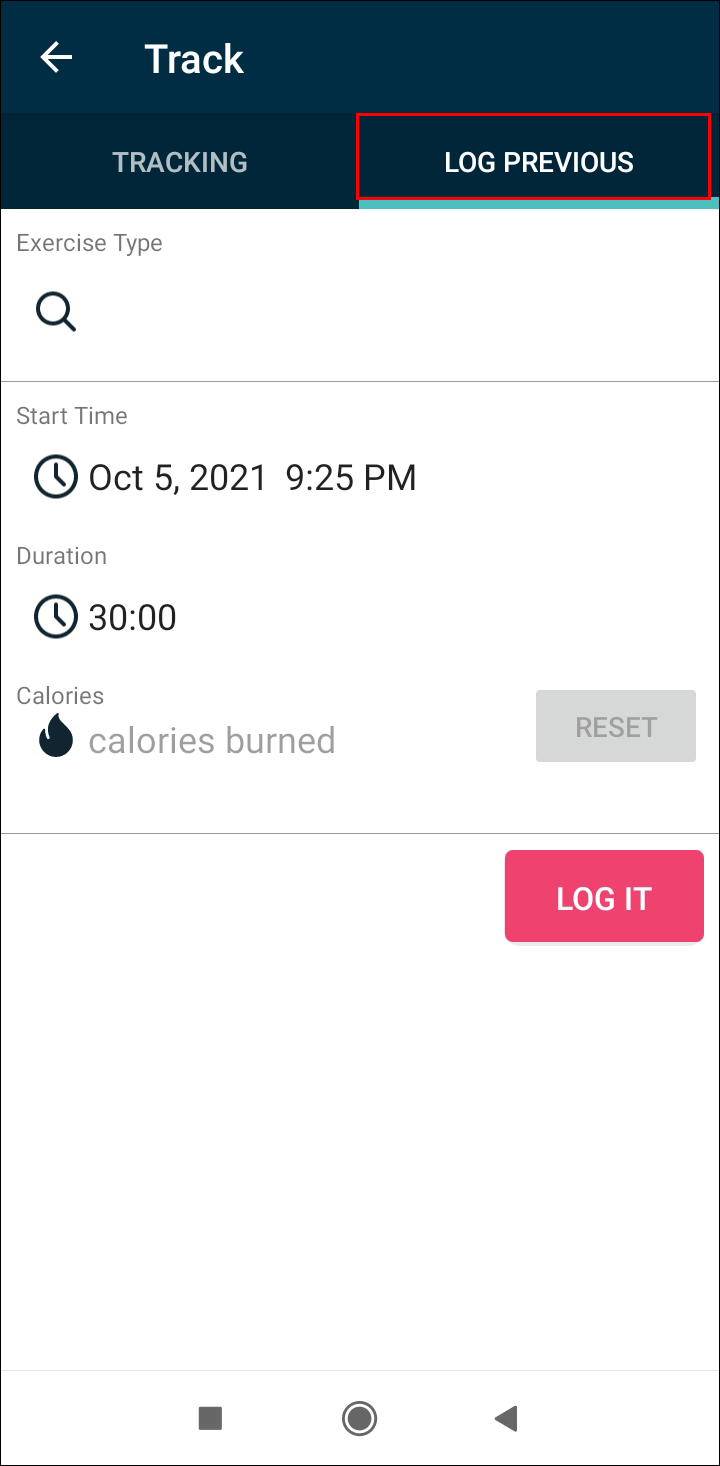The image size is (720, 1466).
Task: Tap the back arrow beside Track
Action: (56, 58)
